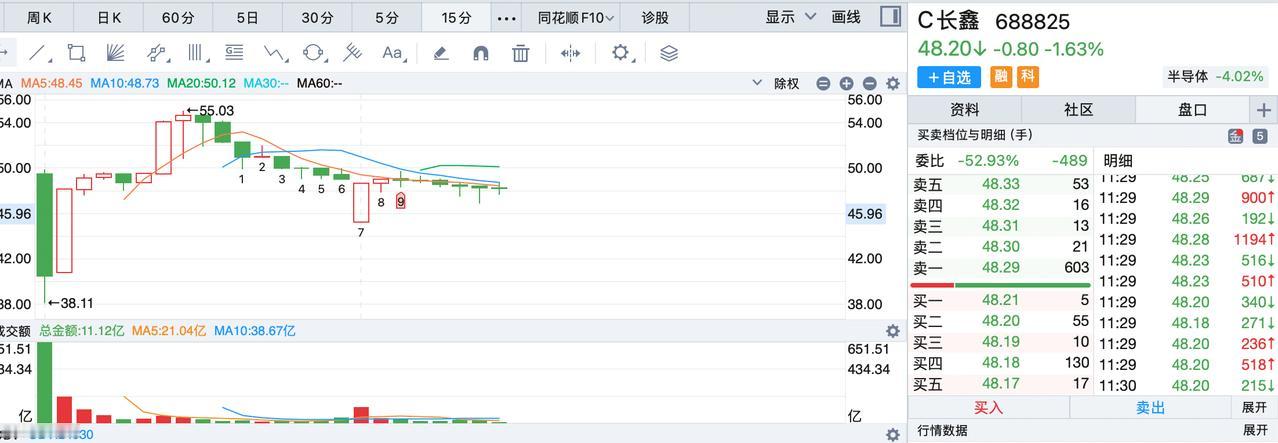
Task: Click 半导体 sector label
Action: point(1187,76)
